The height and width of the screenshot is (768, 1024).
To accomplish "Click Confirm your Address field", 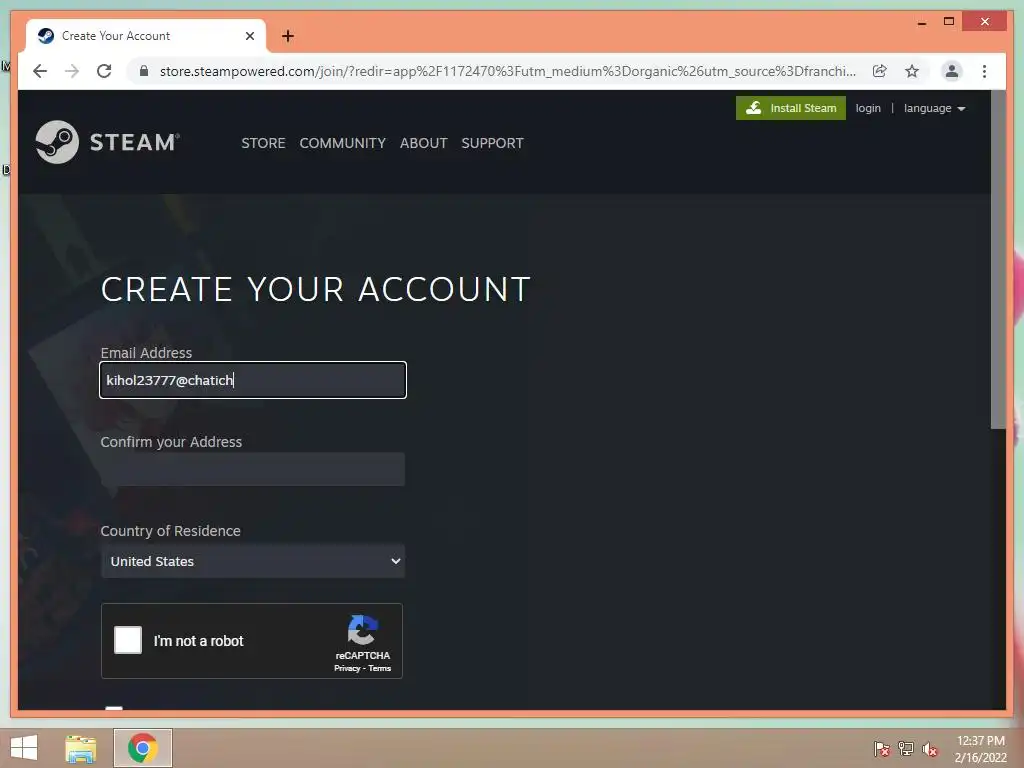I will (253, 469).
